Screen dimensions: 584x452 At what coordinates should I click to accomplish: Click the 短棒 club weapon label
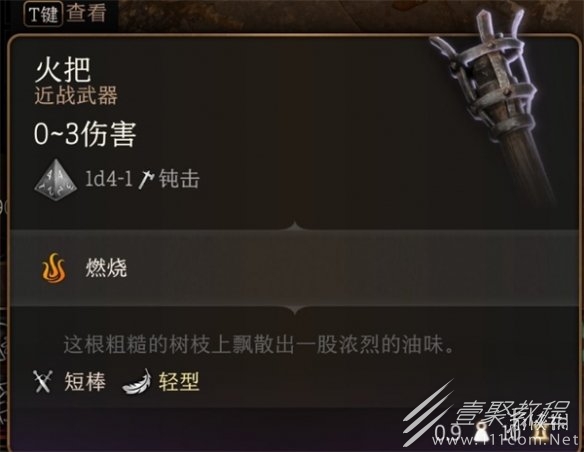85,381
